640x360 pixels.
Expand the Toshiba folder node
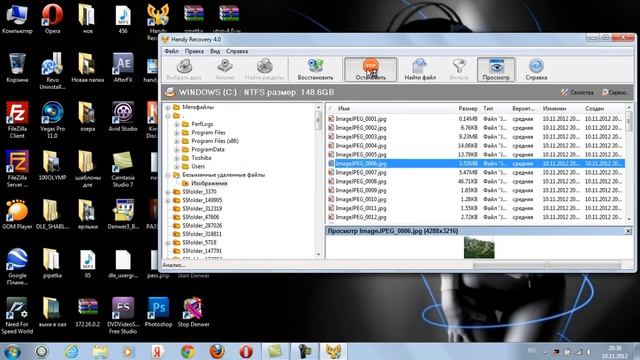177,158
